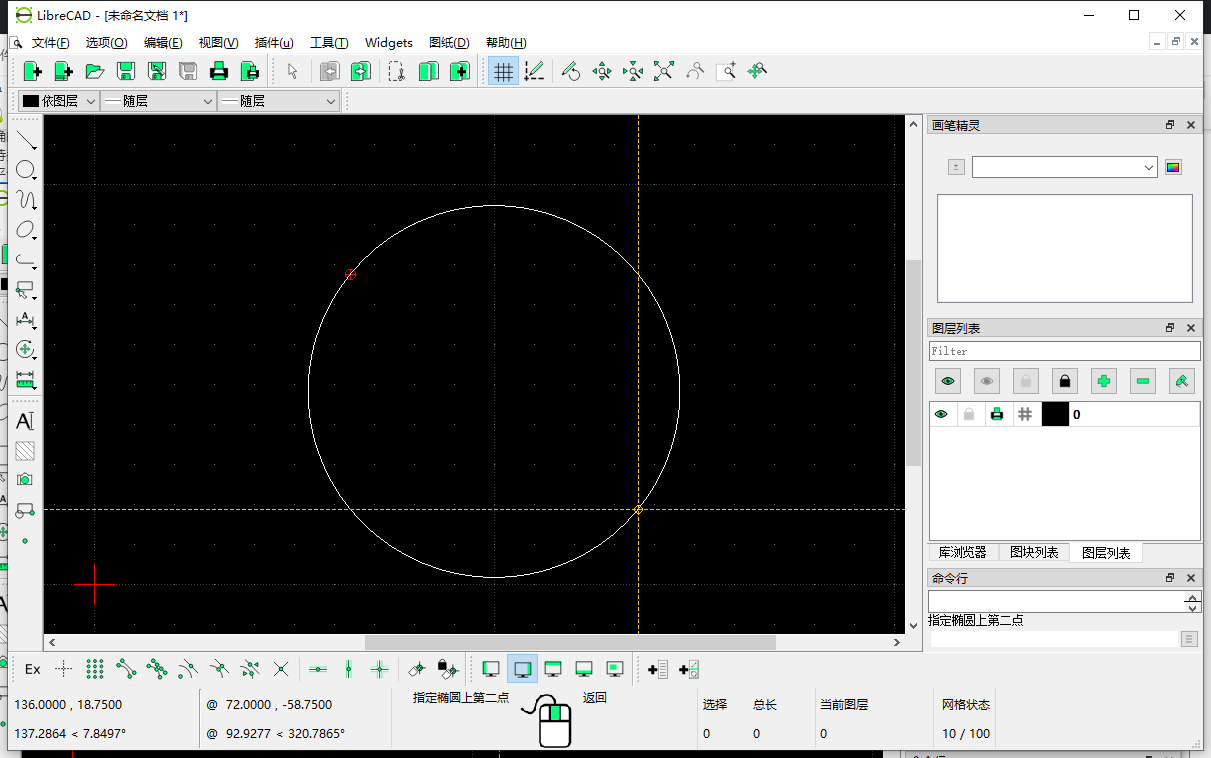Toggle snap on grid
1211x758 pixels.
click(95, 669)
